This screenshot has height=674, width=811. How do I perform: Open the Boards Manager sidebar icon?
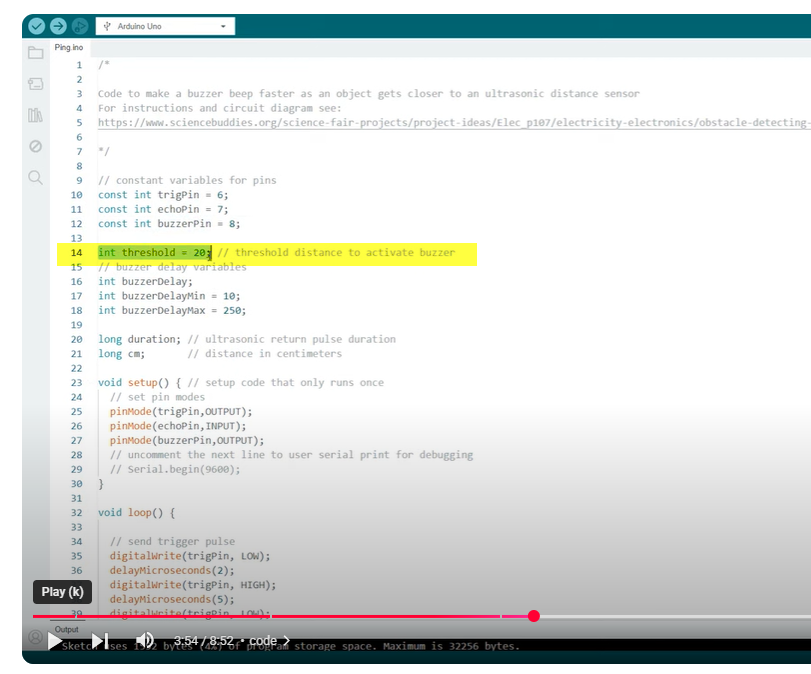pos(36,84)
